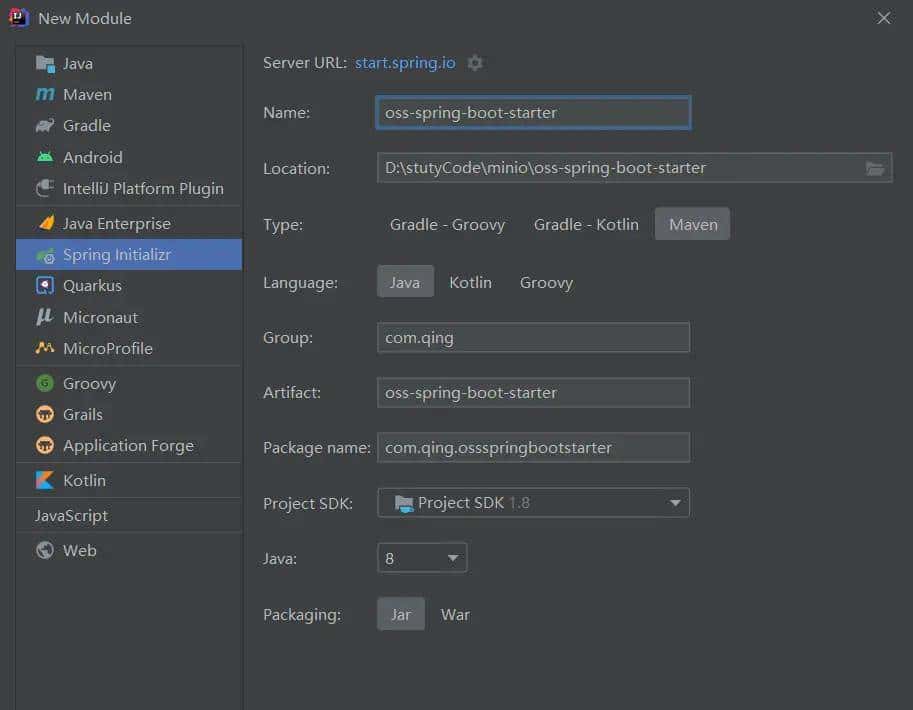Click the Android robot icon

point(45,157)
